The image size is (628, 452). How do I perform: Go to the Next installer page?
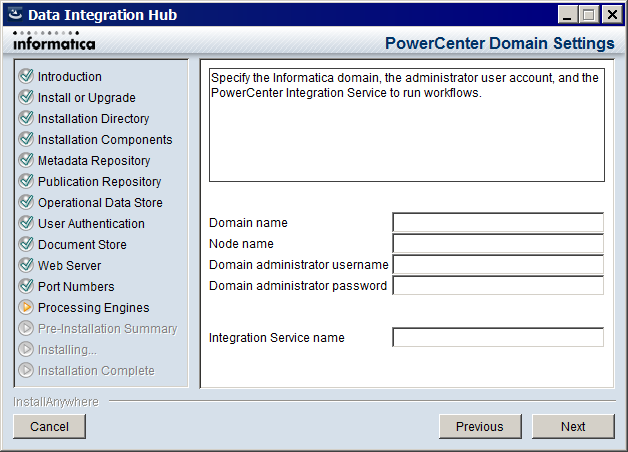click(573, 426)
